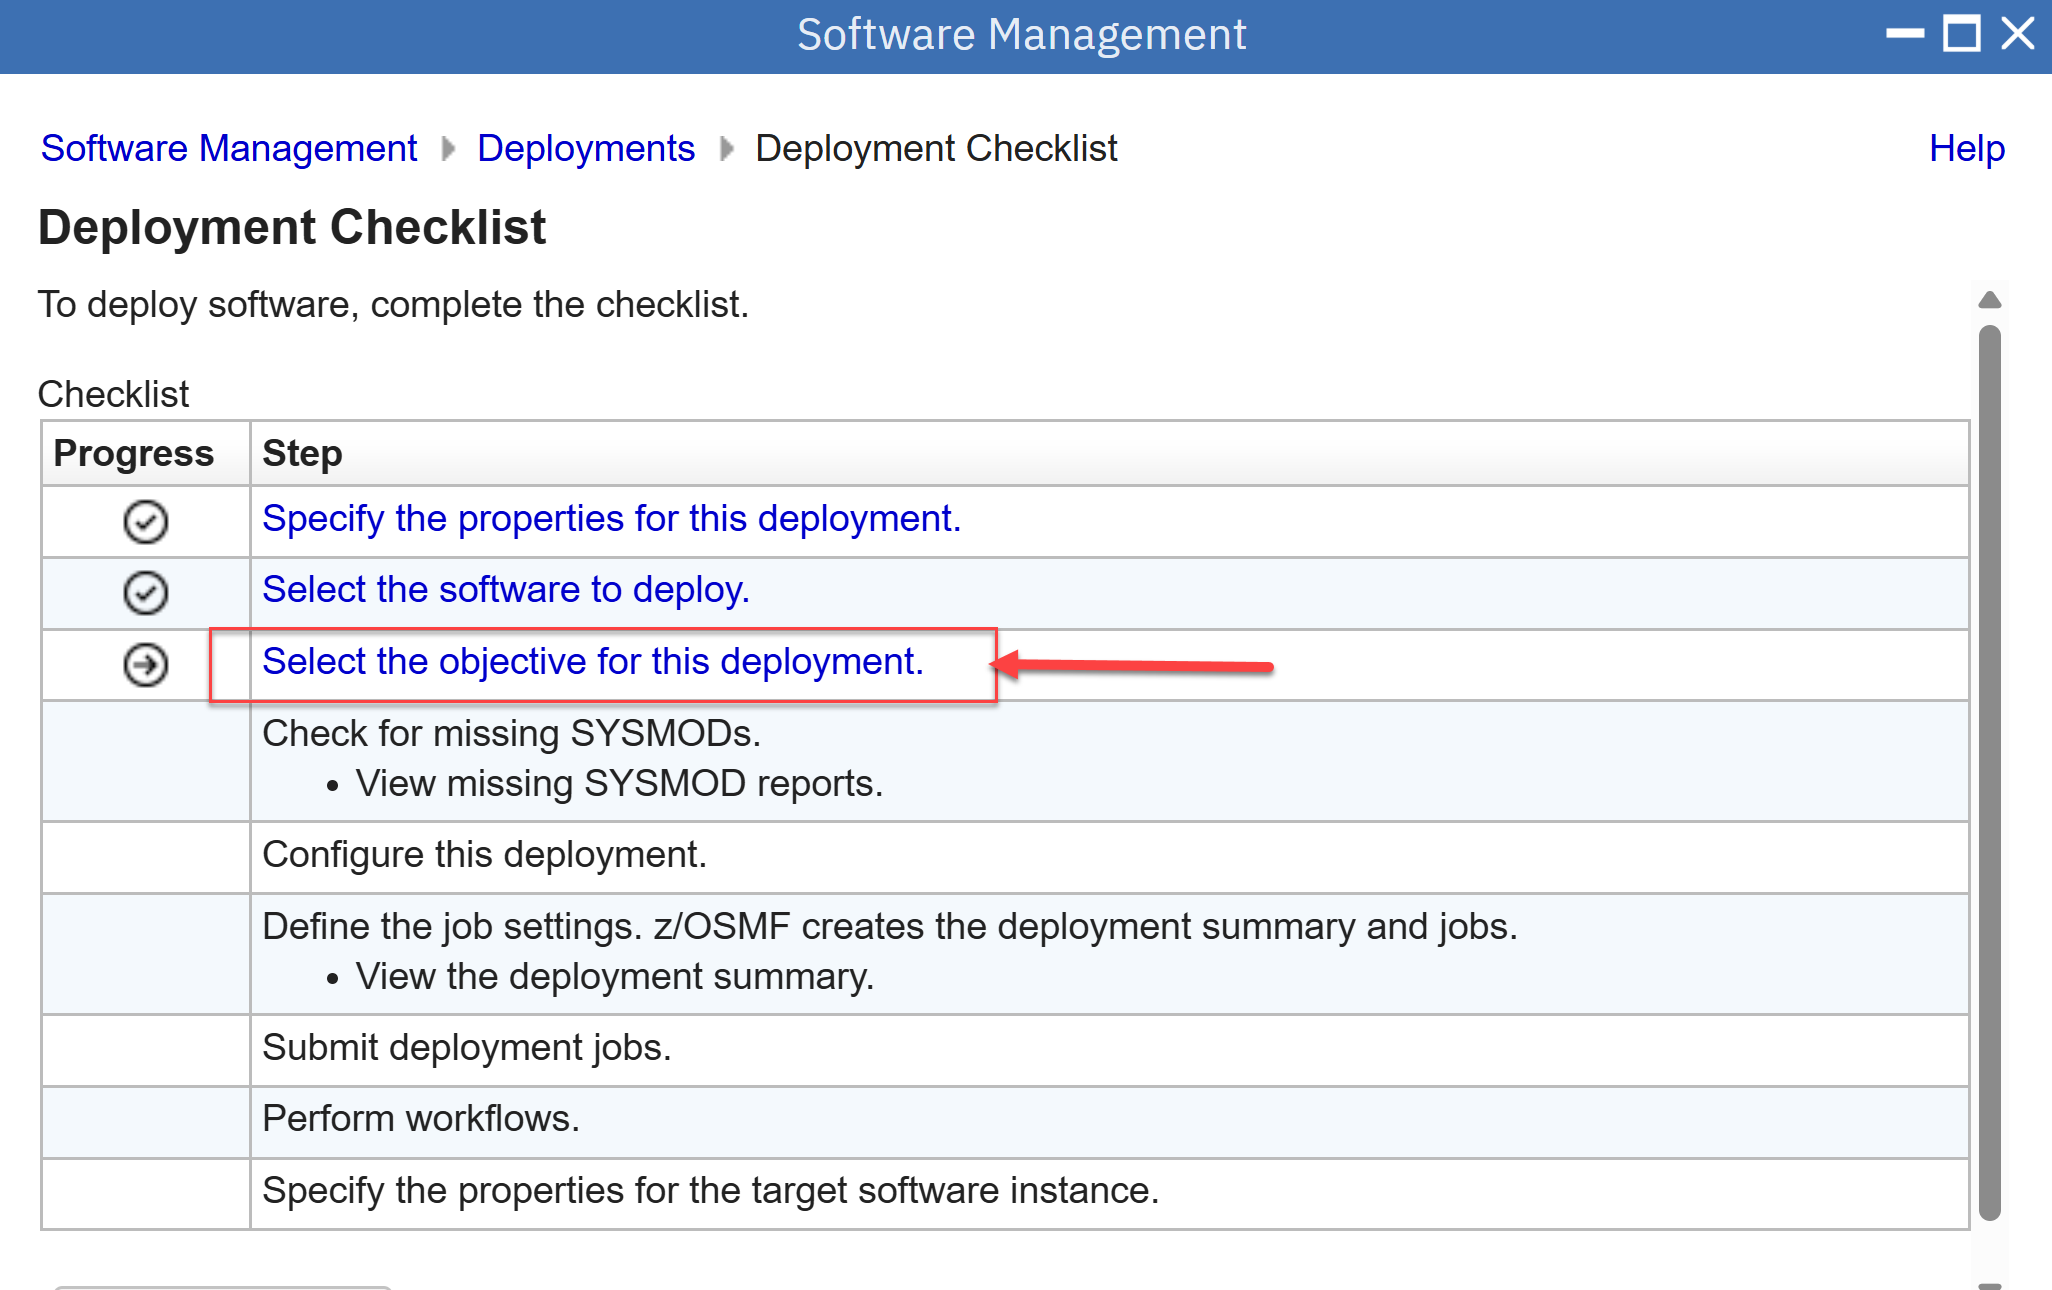
Task: Click scrollbar up arrow
Action: coord(1989,300)
